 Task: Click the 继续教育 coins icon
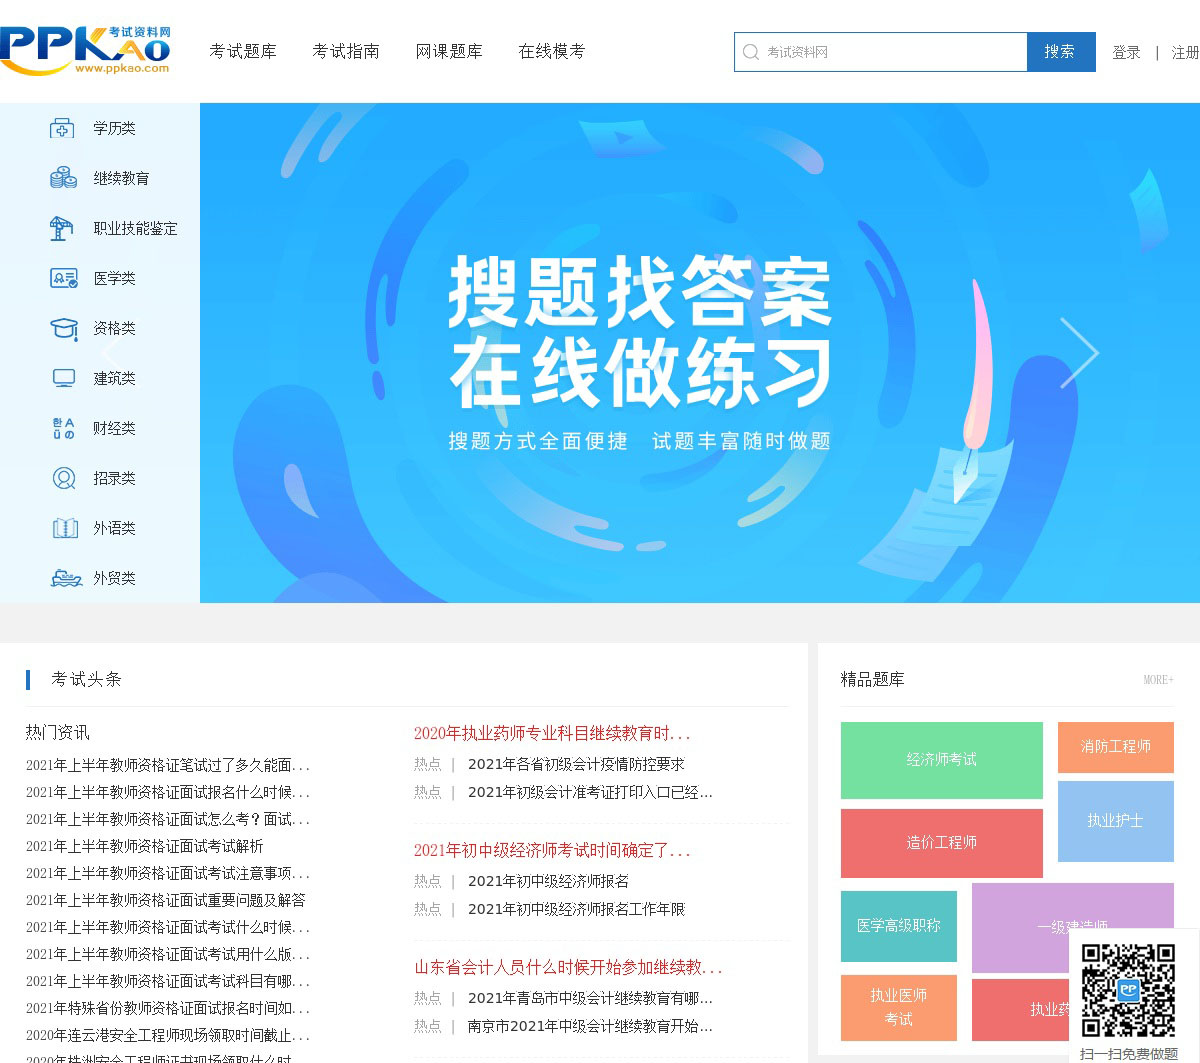[x=63, y=178]
